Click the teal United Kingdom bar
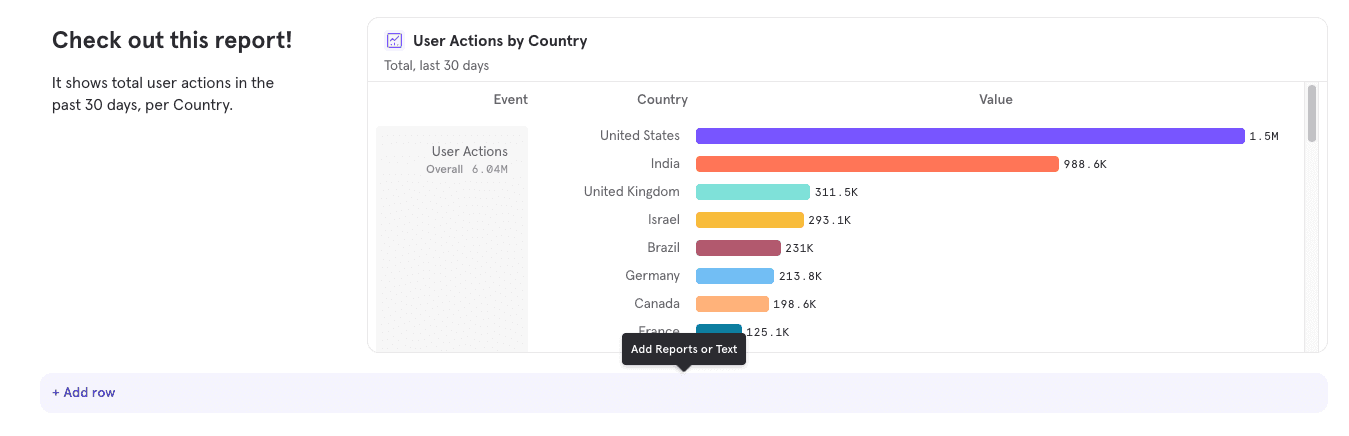The image size is (1349, 436). click(x=752, y=192)
